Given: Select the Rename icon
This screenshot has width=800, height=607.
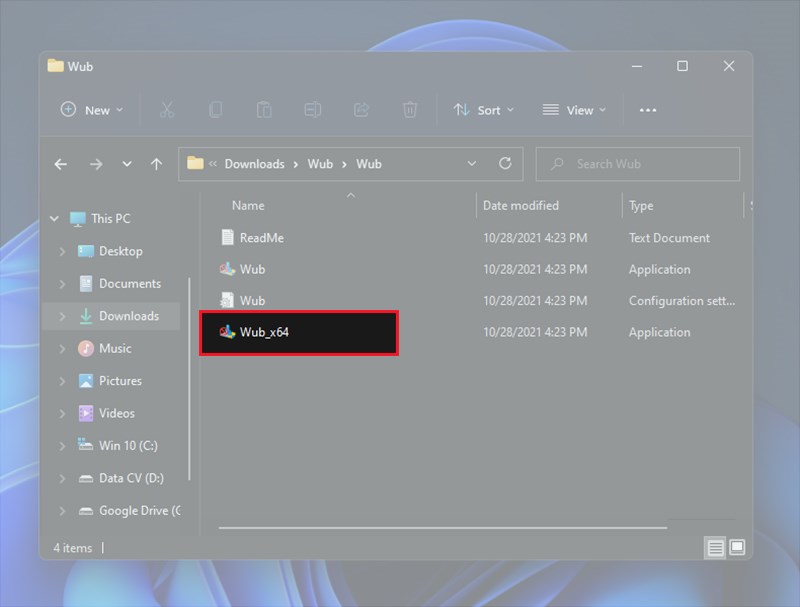Looking at the screenshot, I should (313, 110).
